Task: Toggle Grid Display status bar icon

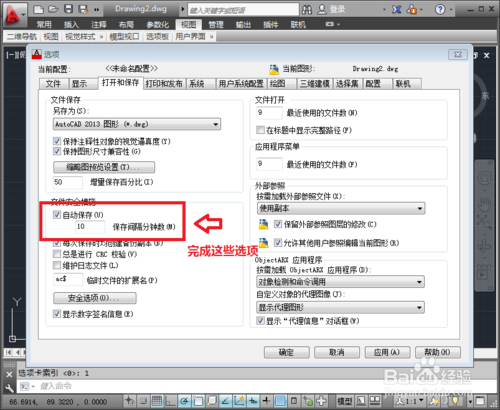Action: tap(157, 400)
